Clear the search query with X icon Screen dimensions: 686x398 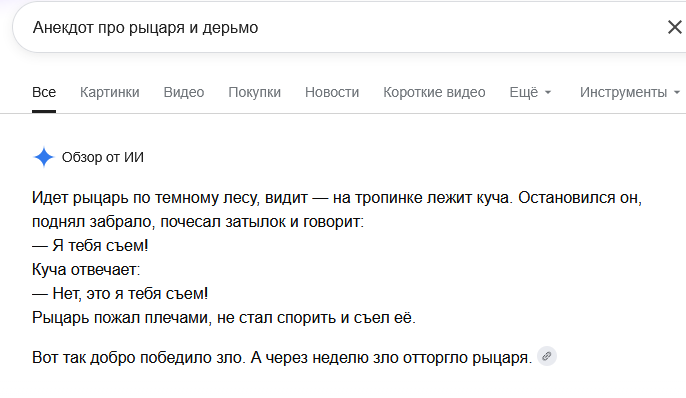point(675,27)
